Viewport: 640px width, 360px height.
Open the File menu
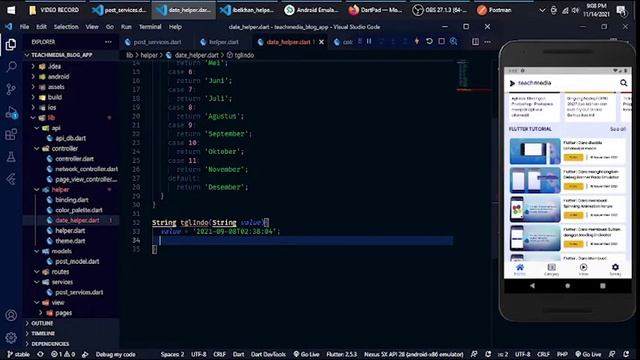pos(24,27)
